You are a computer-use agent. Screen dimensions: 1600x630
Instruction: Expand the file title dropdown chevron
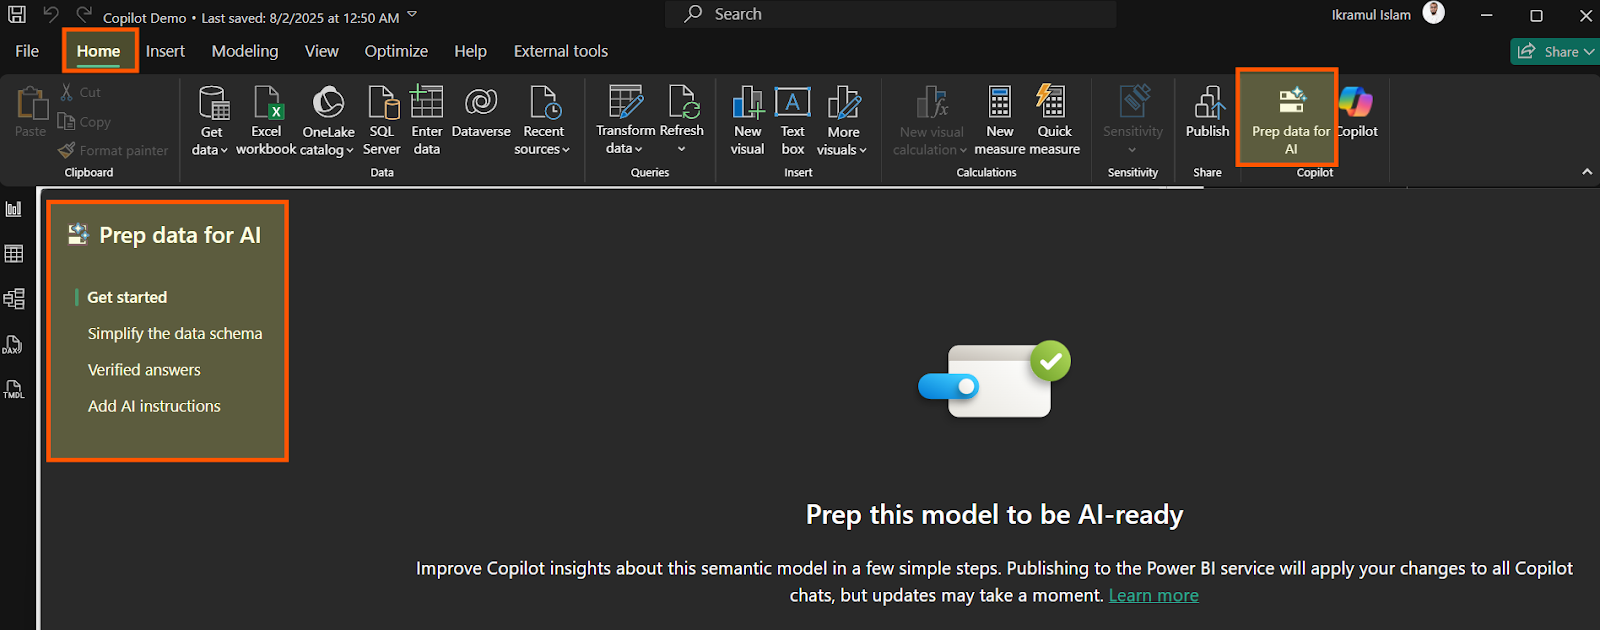click(x=412, y=15)
